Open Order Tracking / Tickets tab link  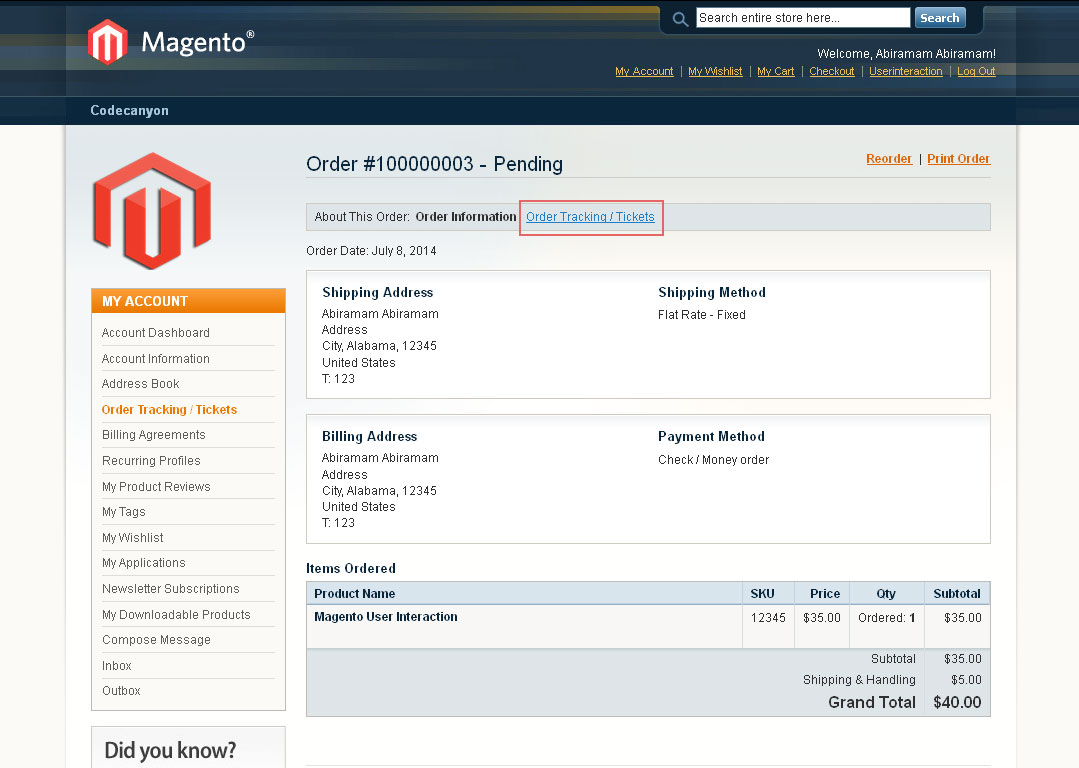(x=590, y=217)
